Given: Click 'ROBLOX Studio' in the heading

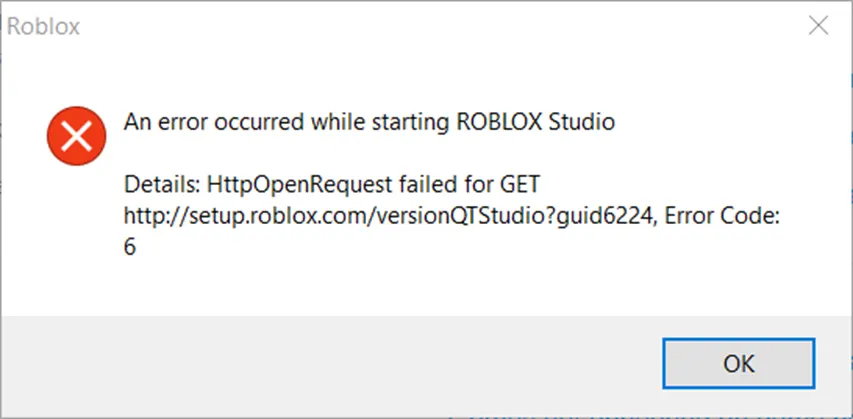Looking at the screenshot, I should (x=536, y=122).
